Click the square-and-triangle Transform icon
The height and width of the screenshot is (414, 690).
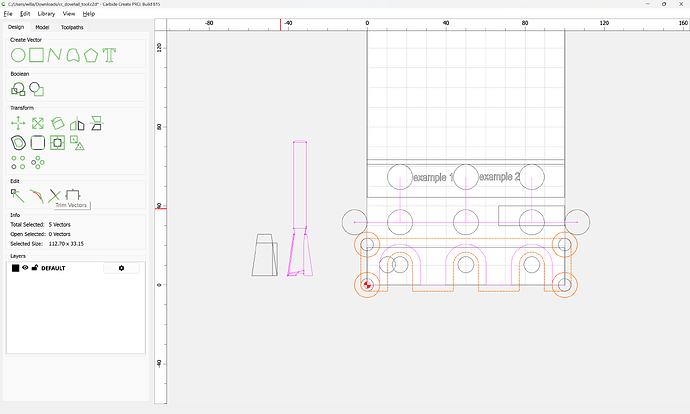[x=77, y=143]
